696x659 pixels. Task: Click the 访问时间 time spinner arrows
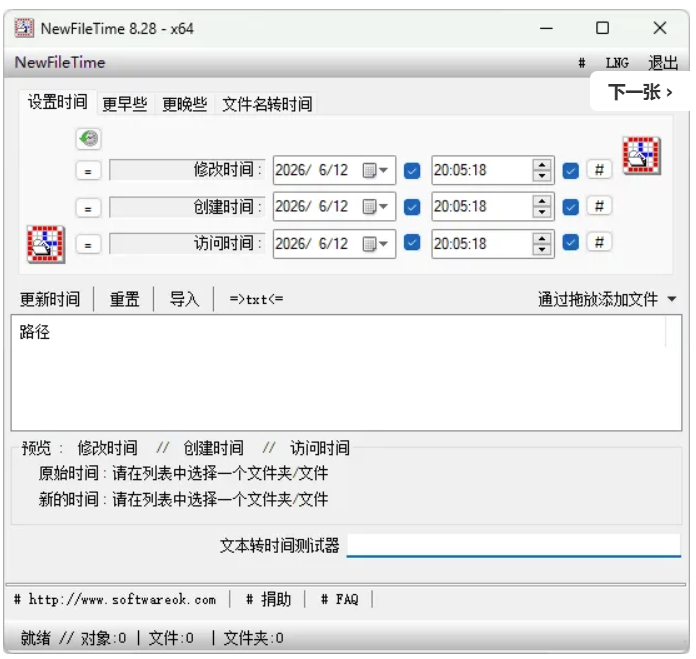click(542, 244)
